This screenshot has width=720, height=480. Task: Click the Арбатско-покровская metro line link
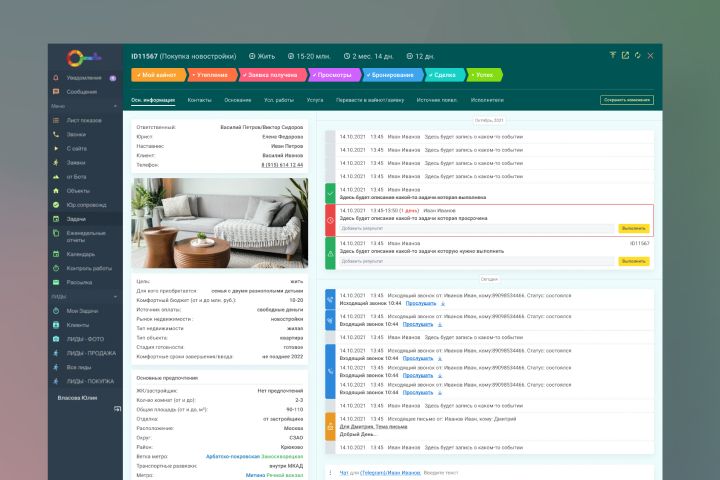click(x=231, y=457)
